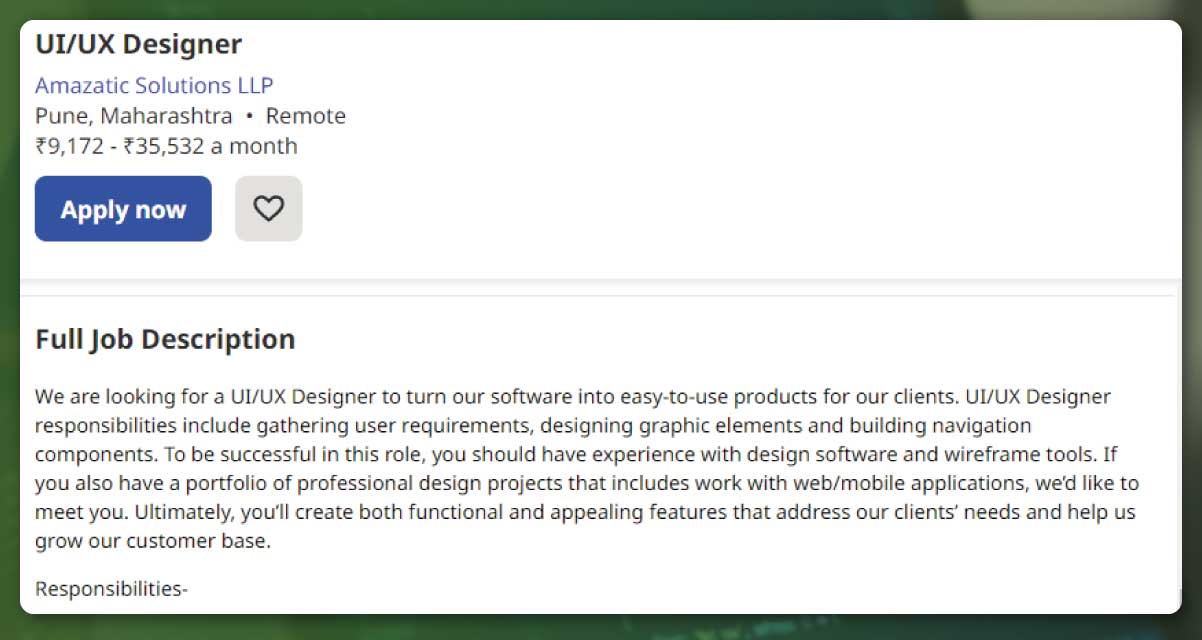Click the Remote work label
Screen dimensions: 1202x640
306,116
